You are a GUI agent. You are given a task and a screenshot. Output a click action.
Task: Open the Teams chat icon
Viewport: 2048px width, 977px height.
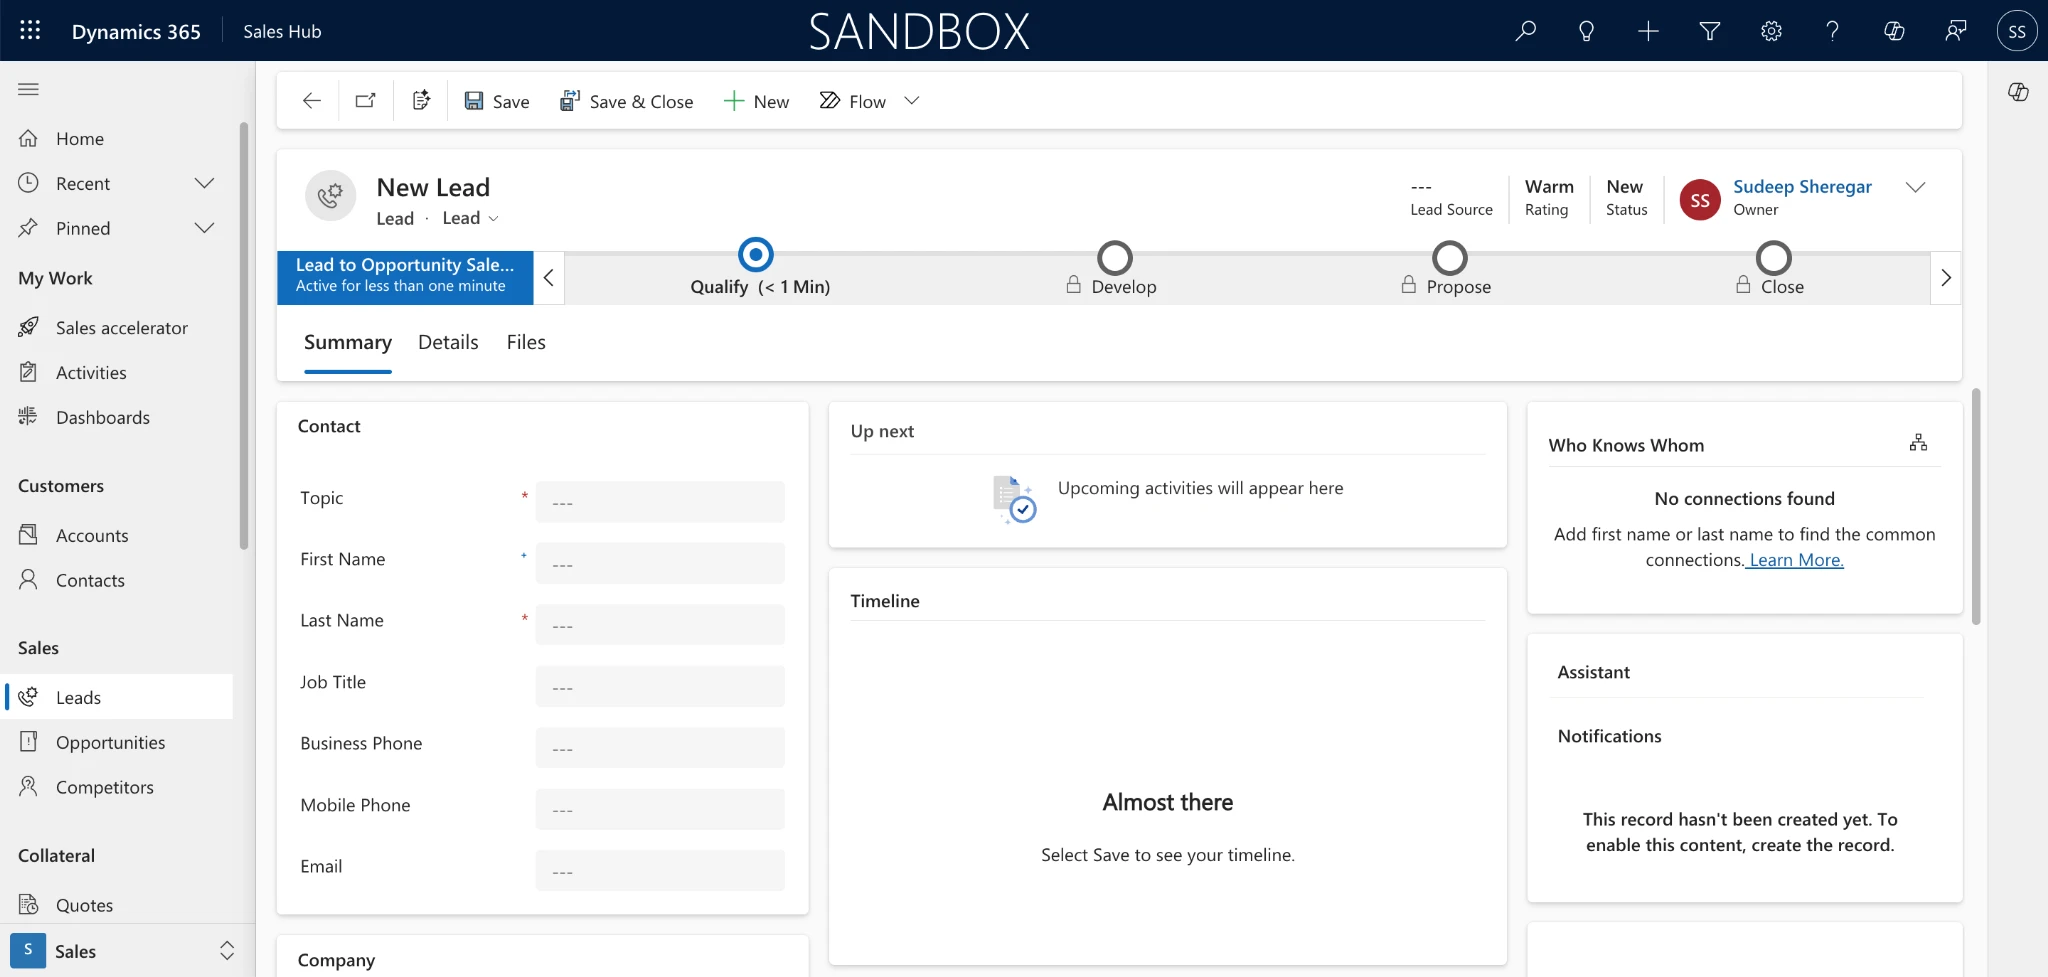tap(1955, 31)
